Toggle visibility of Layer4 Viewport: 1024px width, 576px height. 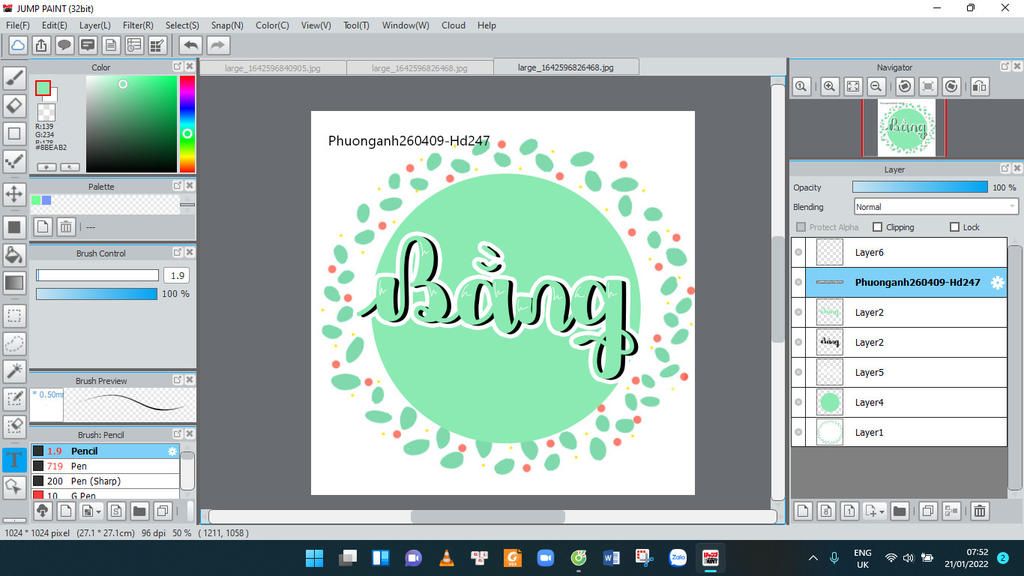tap(798, 402)
